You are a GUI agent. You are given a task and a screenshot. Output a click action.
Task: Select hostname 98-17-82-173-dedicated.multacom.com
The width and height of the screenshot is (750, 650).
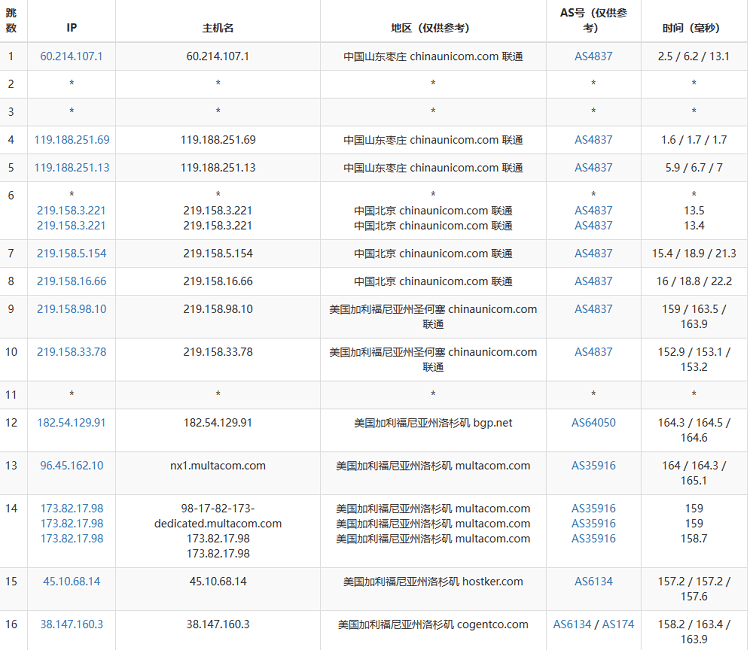point(218,516)
